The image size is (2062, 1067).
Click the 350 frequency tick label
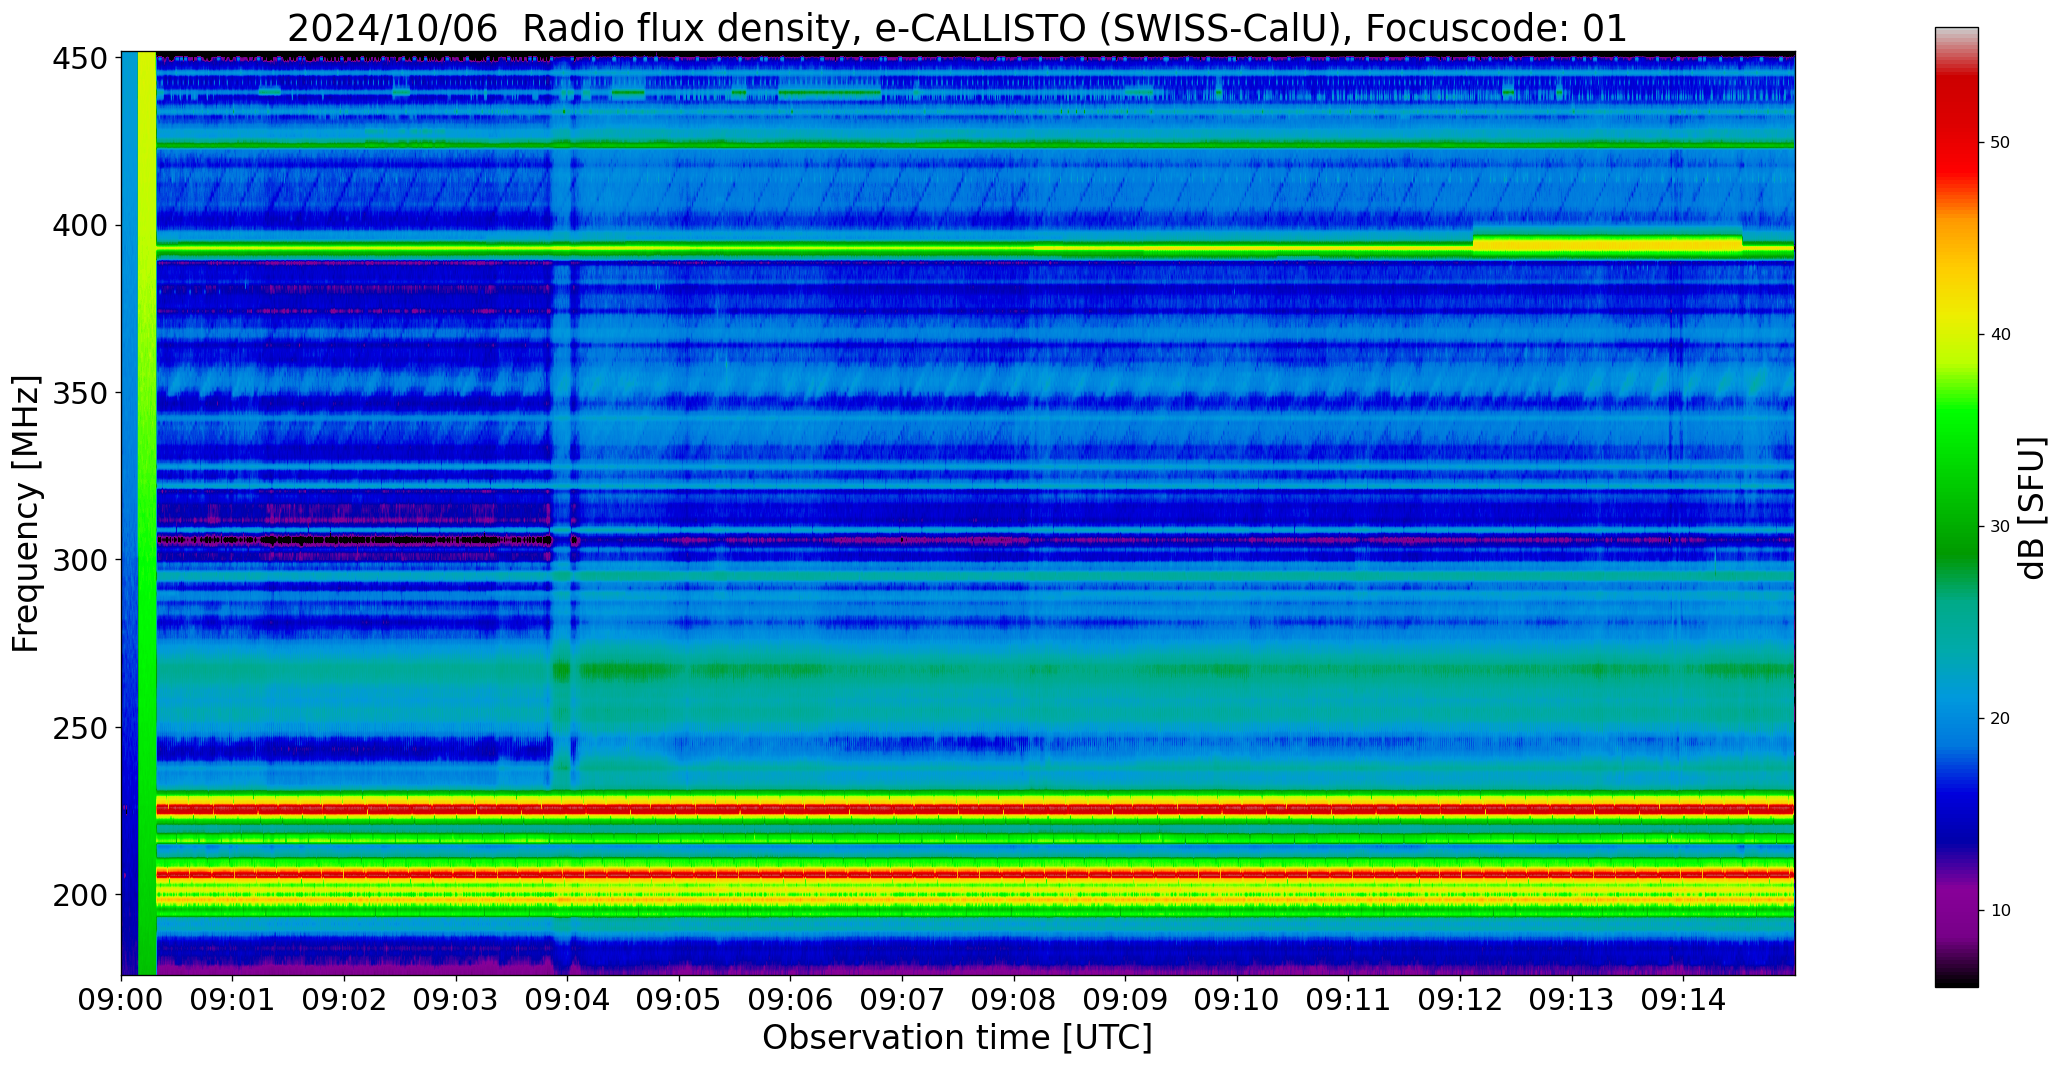click(80, 393)
